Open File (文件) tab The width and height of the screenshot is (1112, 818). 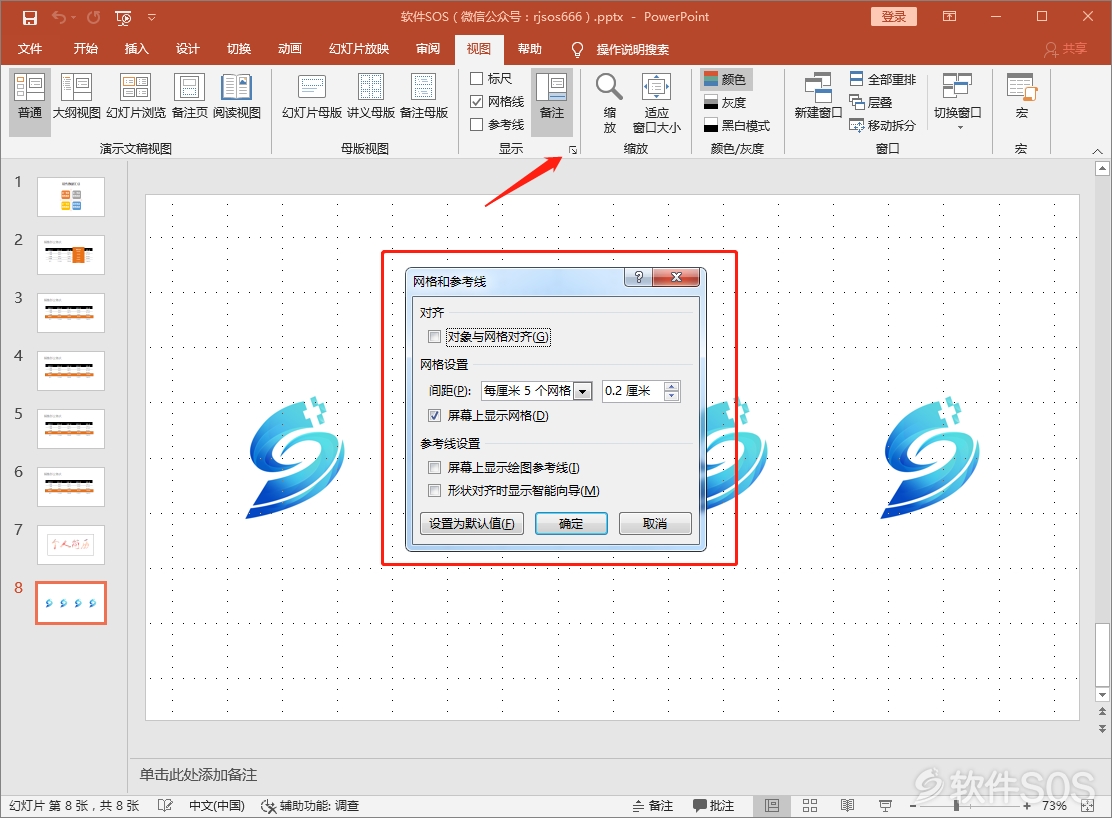tap(30, 48)
